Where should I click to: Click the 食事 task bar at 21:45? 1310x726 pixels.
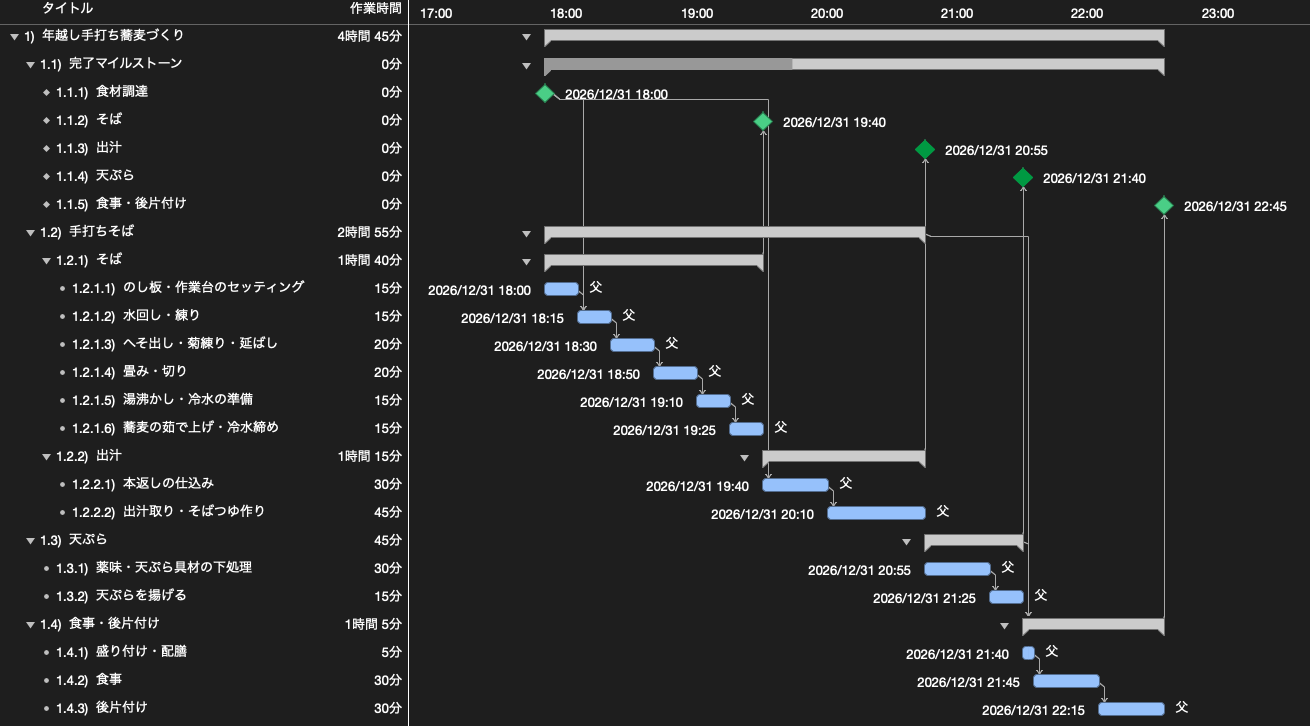[1066, 681]
